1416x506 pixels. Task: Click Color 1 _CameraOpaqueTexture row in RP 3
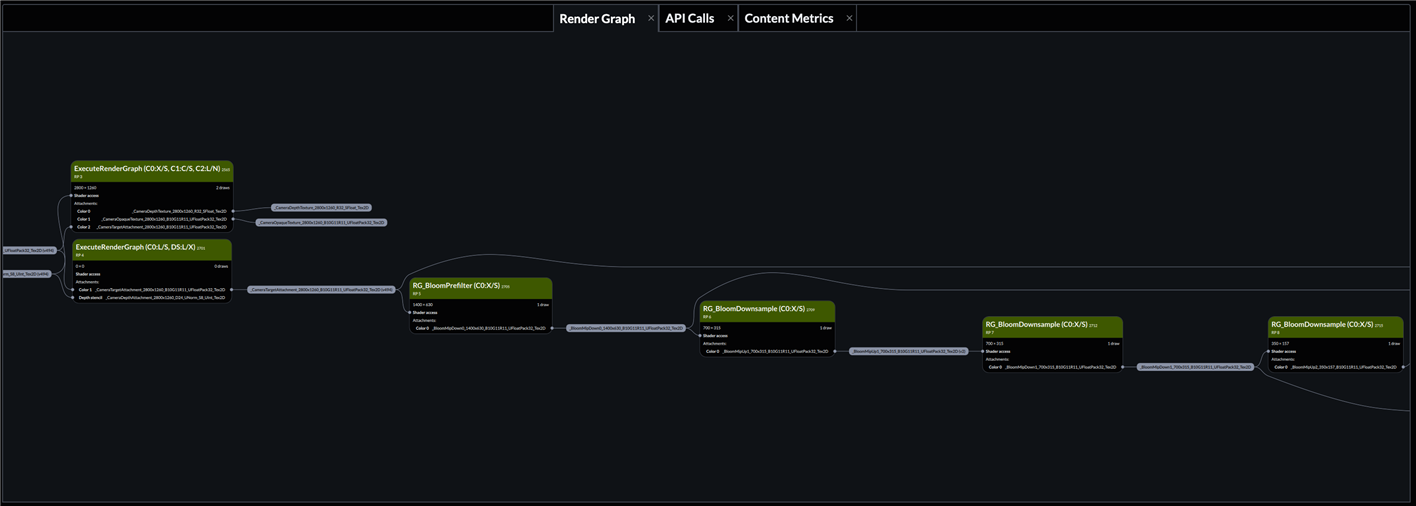152,219
